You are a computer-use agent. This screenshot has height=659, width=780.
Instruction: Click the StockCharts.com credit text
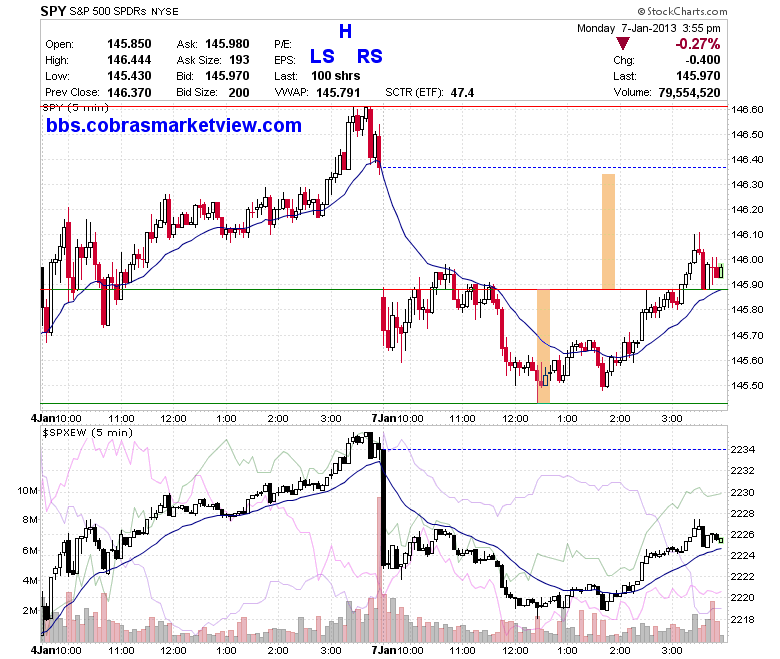(682, 11)
